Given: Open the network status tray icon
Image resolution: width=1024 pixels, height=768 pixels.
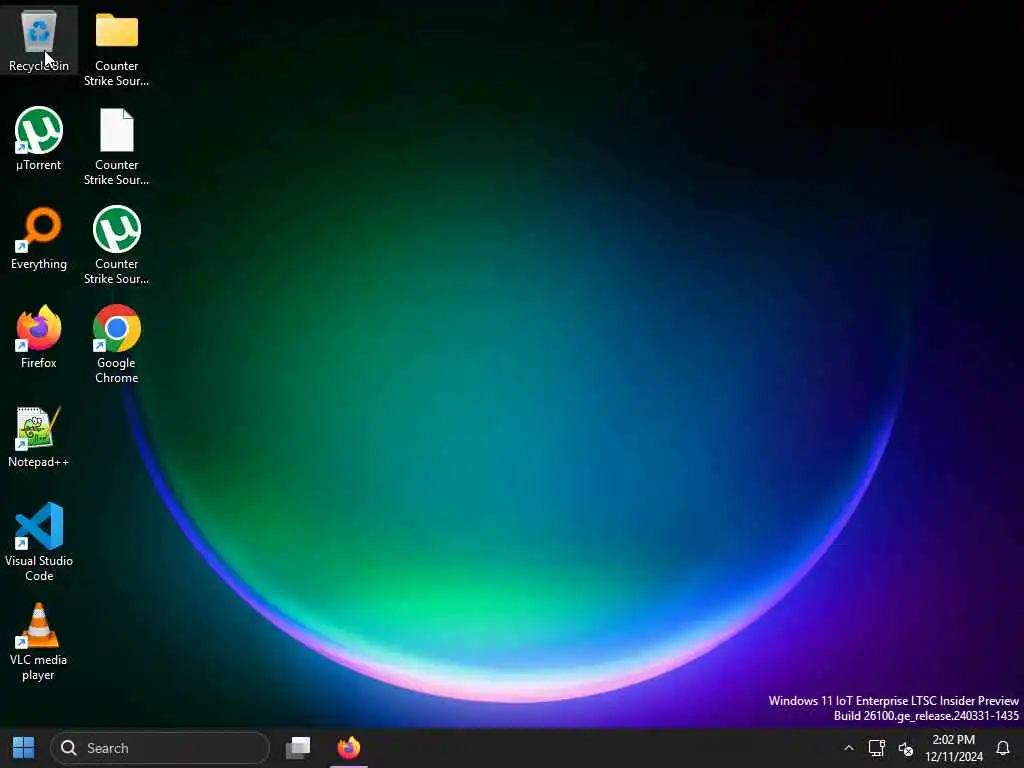Looking at the screenshot, I should [876, 748].
